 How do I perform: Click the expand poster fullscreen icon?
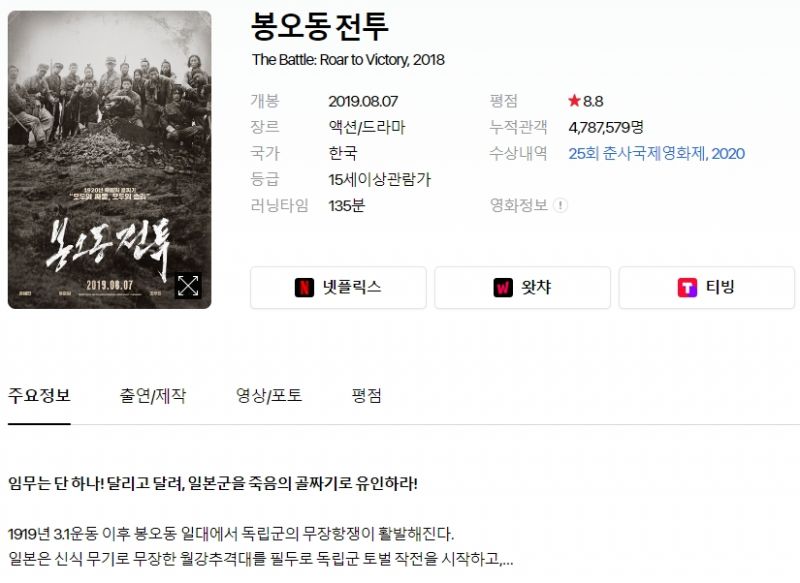click(x=188, y=286)
